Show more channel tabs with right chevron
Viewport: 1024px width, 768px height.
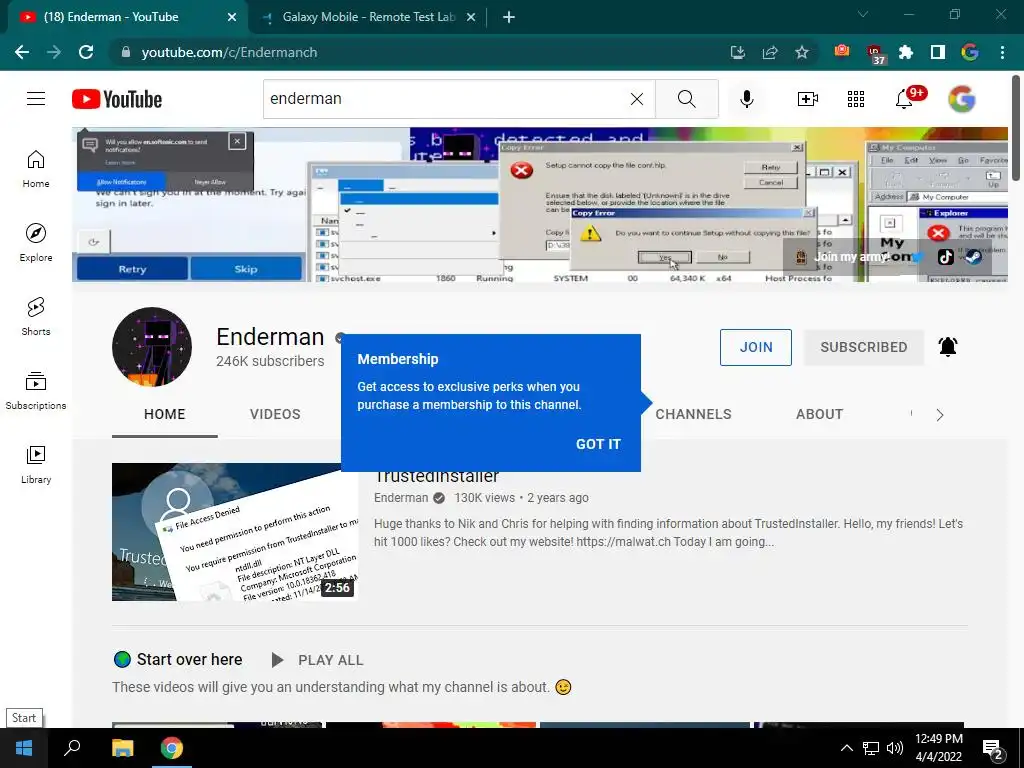point(940,415)
